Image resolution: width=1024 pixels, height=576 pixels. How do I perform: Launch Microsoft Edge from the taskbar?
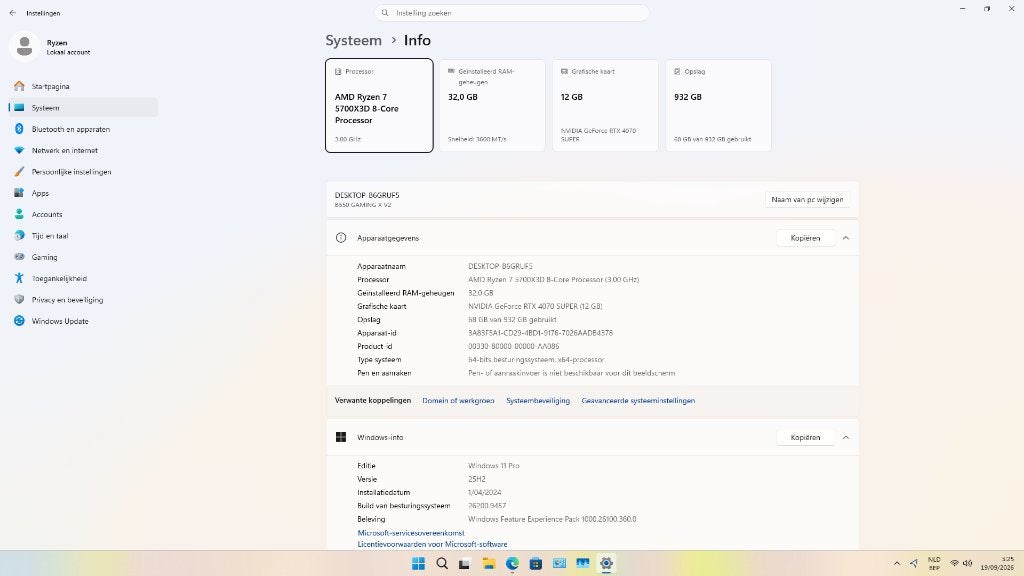512,564
